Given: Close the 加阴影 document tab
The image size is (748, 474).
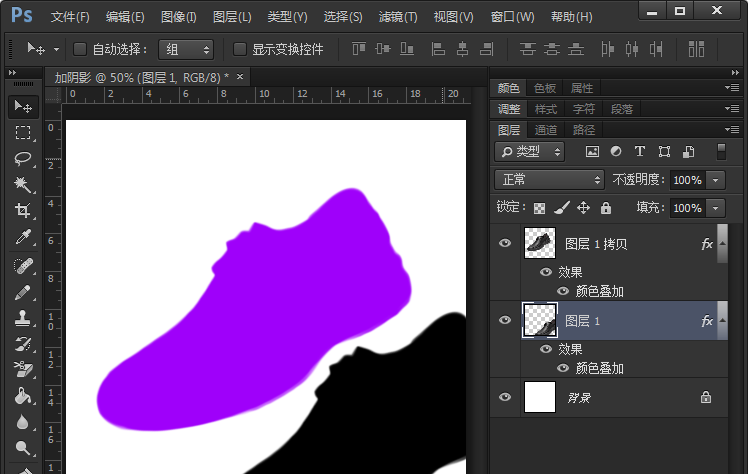Looking at the screenshot, I should click(240, 77).
